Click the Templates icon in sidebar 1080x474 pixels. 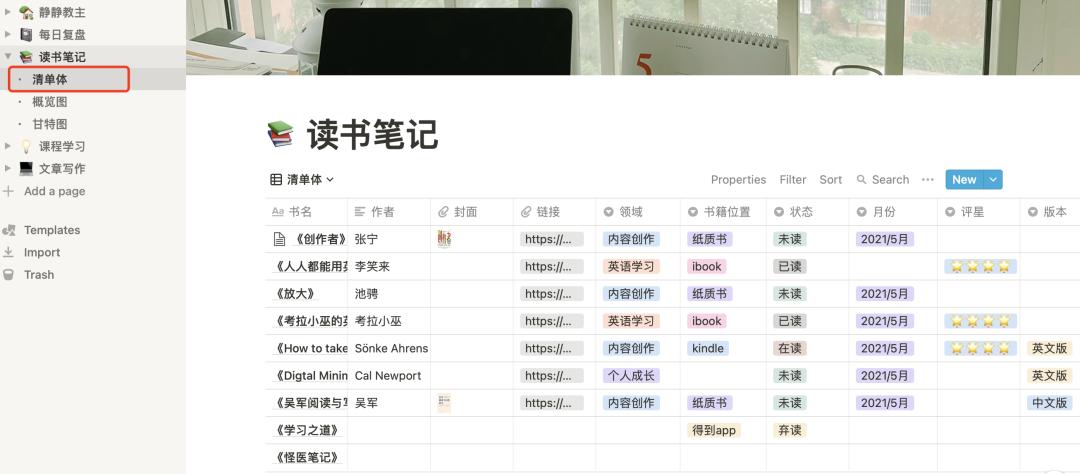(x=8, y=230)
